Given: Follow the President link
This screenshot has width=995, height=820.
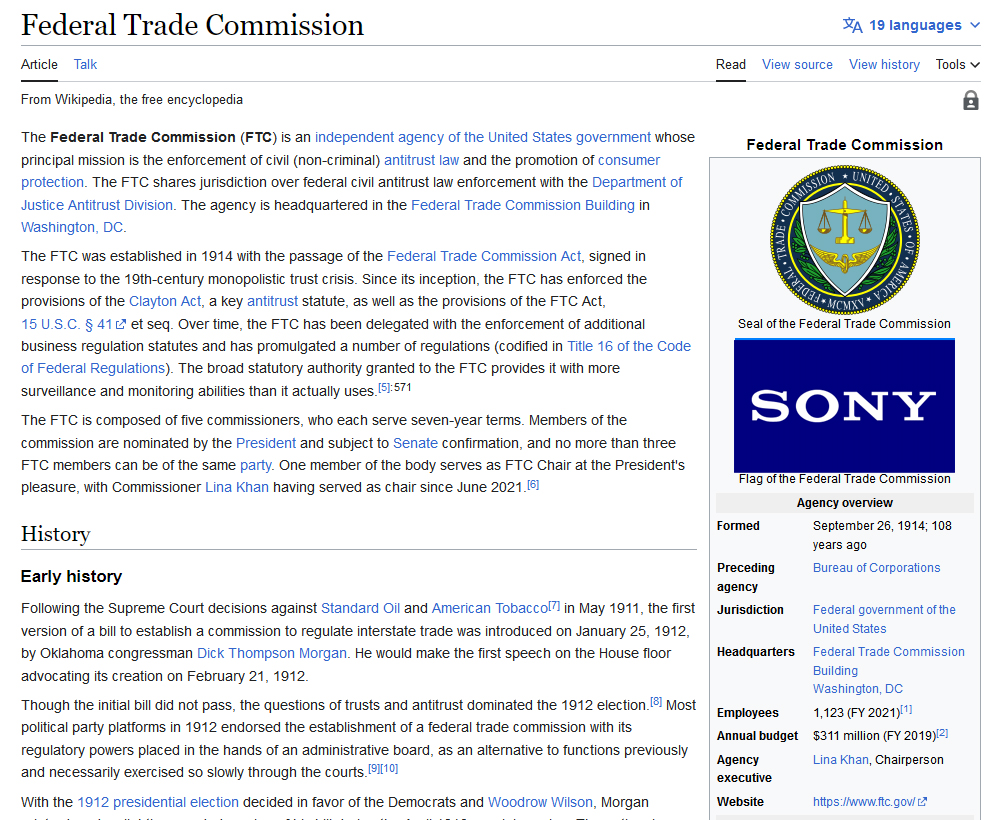Looking at the screenshot, I should point(266,443).
